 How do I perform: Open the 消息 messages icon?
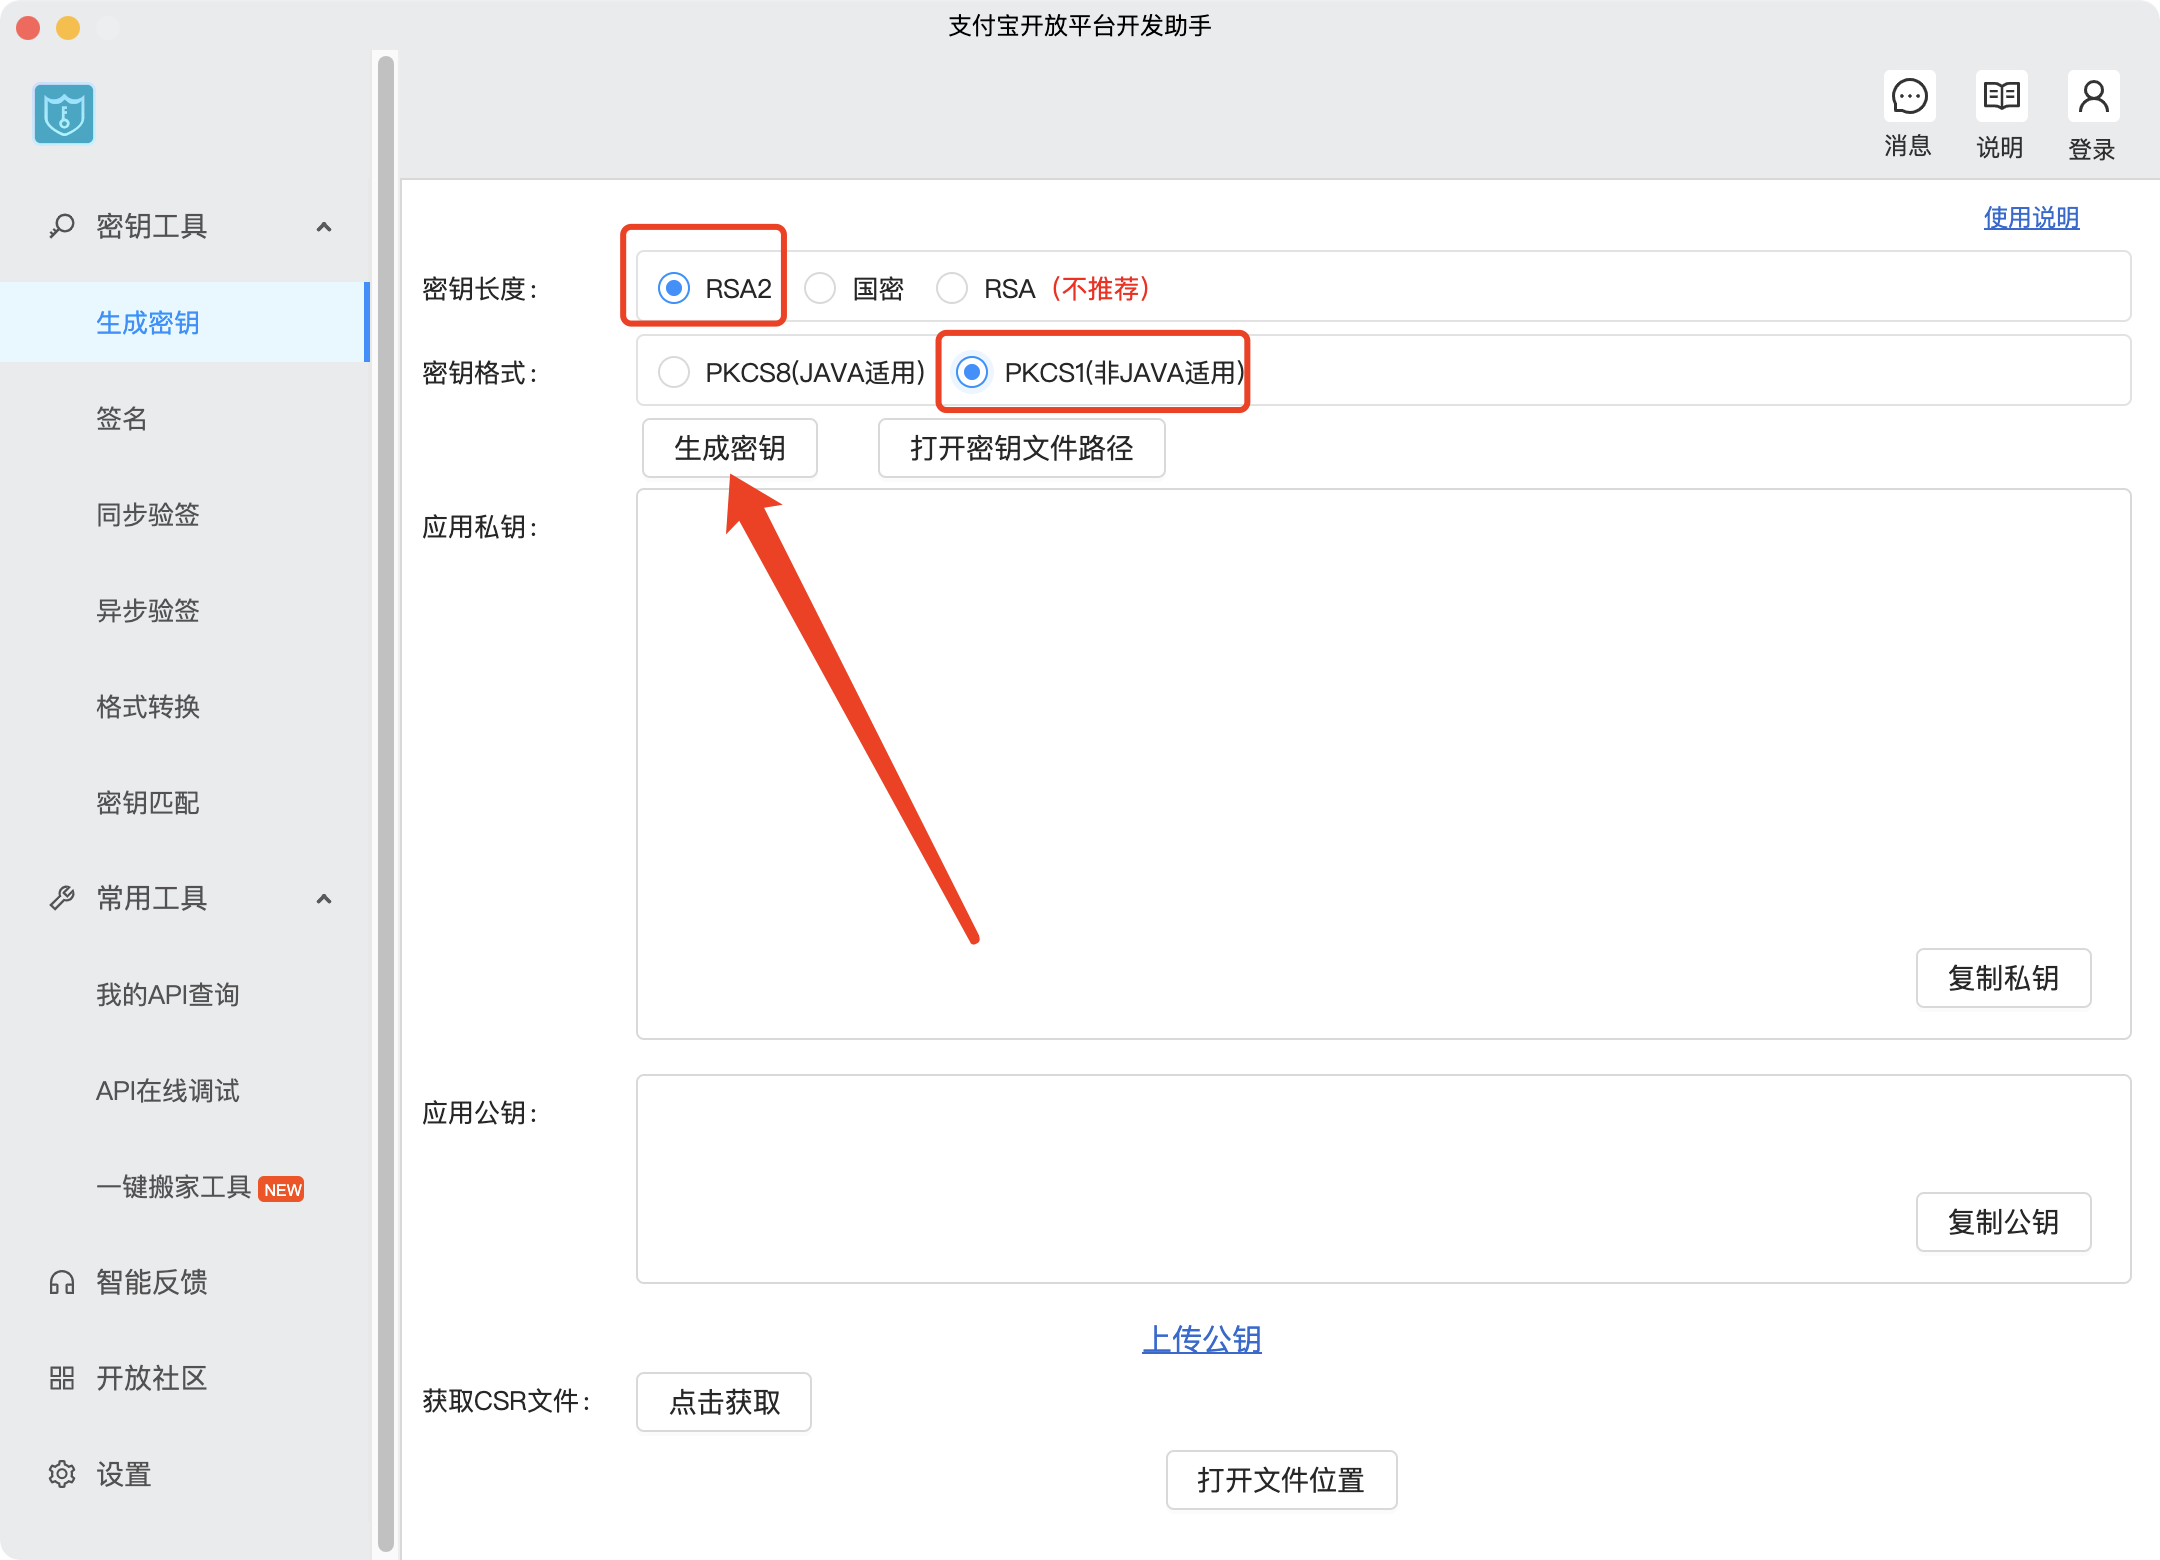click(1909, 97)
